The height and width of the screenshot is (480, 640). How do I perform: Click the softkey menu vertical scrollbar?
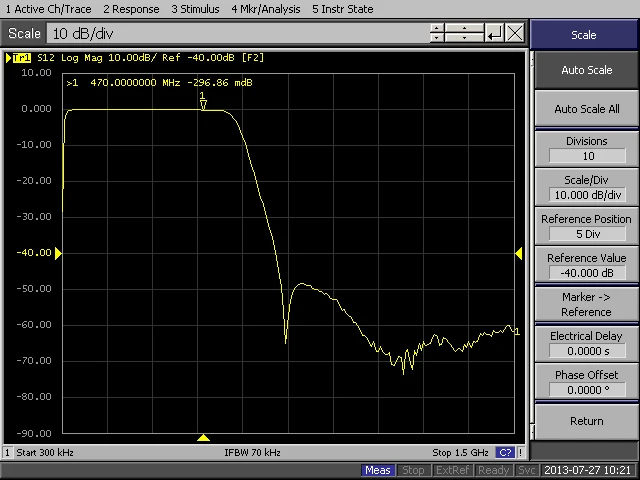532,243
